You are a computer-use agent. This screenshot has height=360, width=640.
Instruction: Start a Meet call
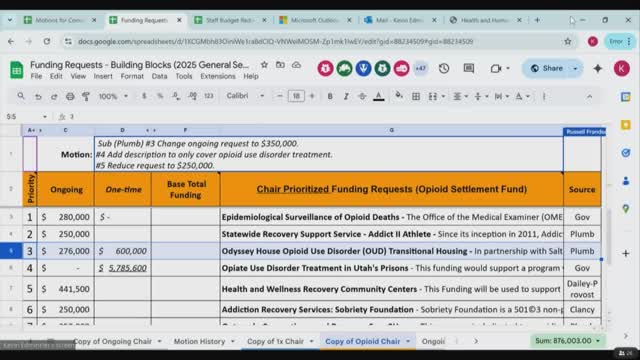pos(496,68)
